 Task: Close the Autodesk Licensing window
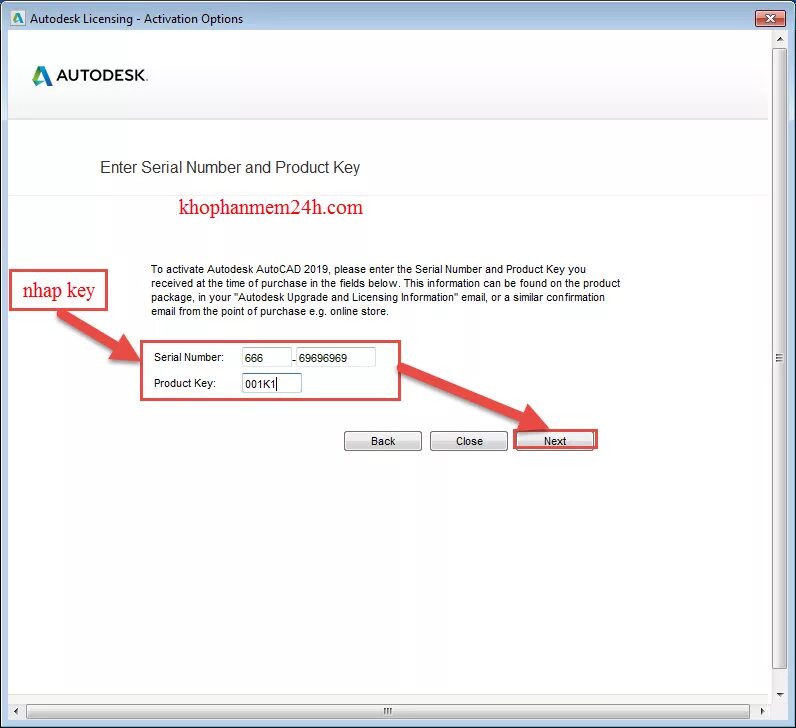[770, 18]
